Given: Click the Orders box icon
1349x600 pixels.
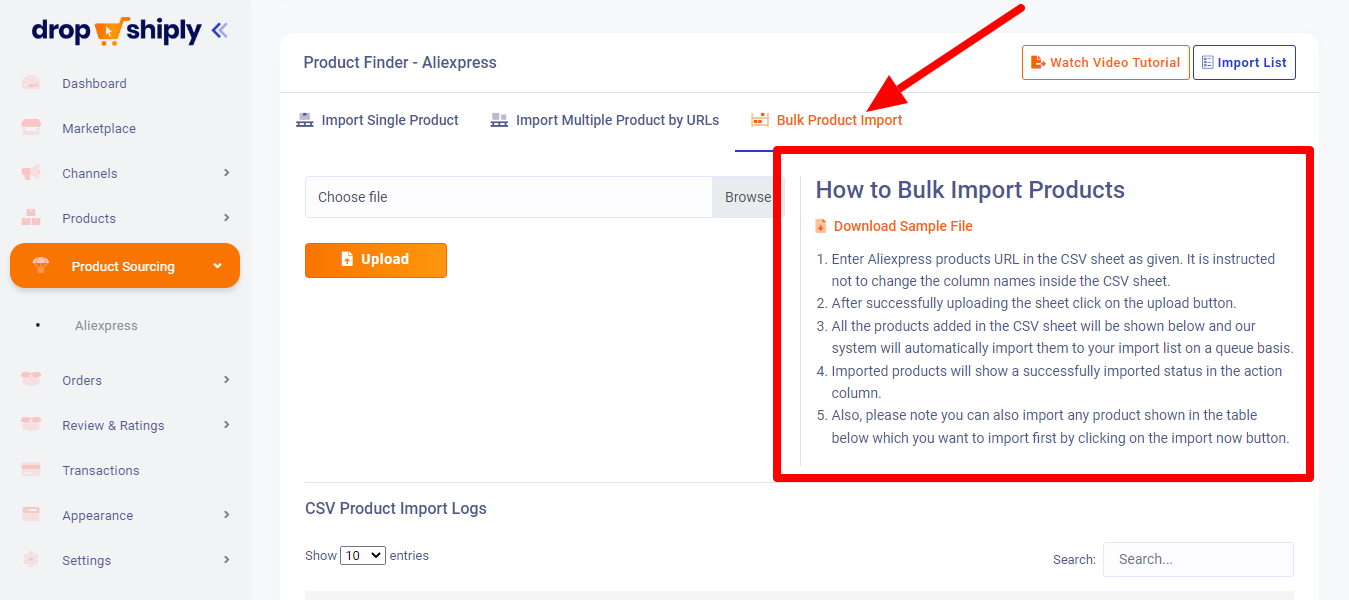Looking at the screenshot, I should 31,380.
